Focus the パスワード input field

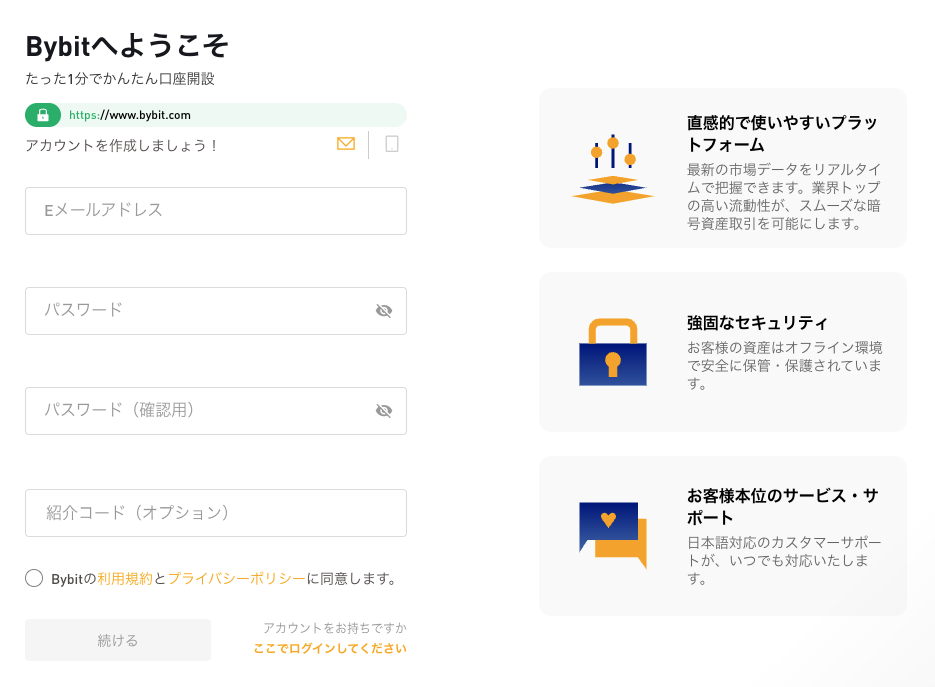pos(216,311)
